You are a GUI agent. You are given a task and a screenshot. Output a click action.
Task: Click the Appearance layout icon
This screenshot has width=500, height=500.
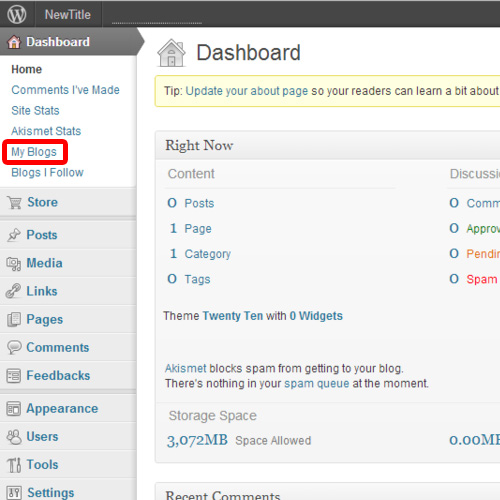(x=14, y=409)
